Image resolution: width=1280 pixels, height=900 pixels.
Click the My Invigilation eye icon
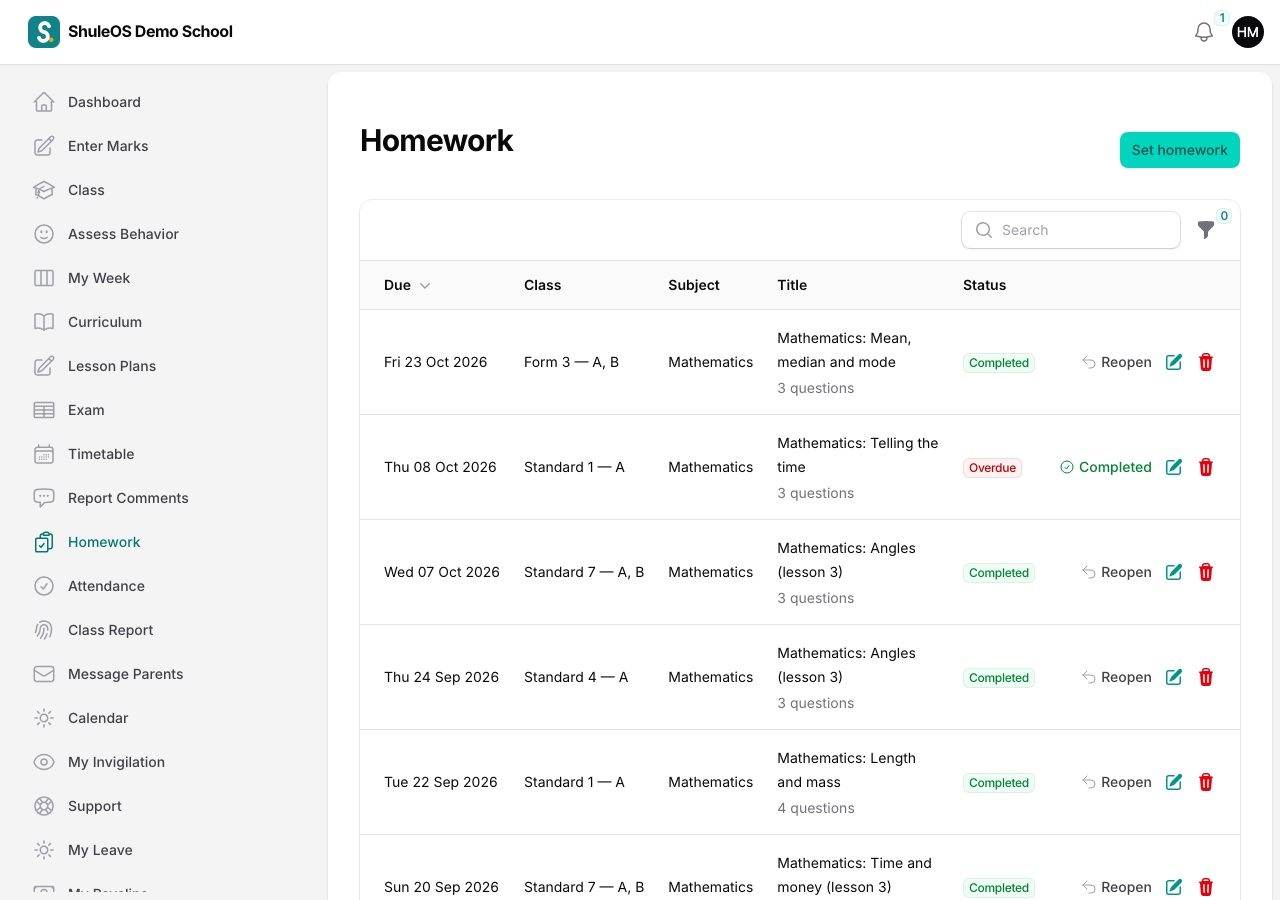[44, 762]
